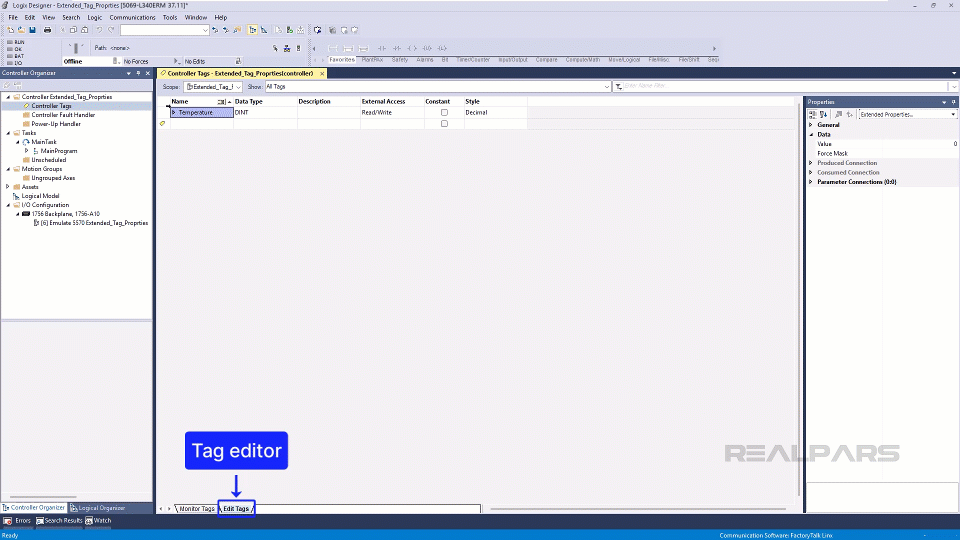Click the Open project folder icon
The width and height of the screenshot is (960, 540).
21,30
